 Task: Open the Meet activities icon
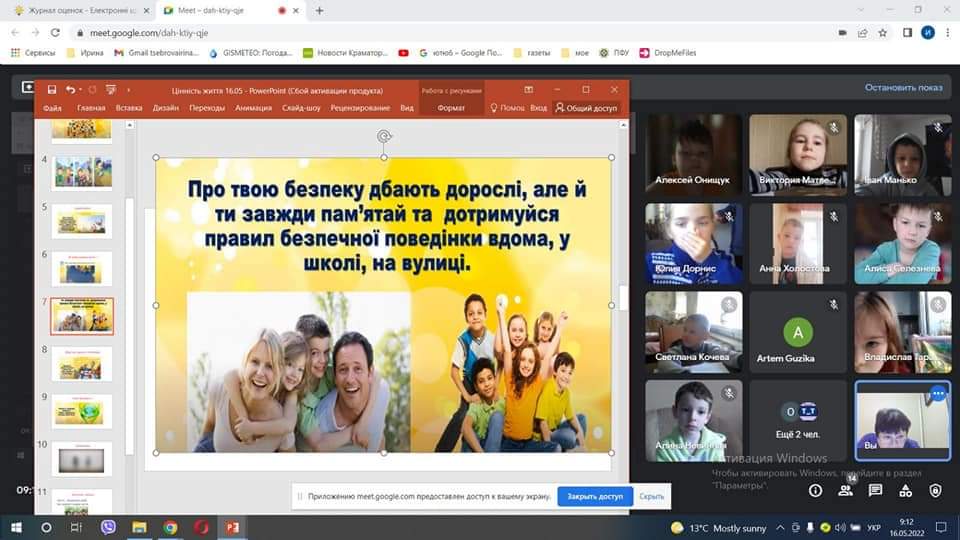coord(905,490)
